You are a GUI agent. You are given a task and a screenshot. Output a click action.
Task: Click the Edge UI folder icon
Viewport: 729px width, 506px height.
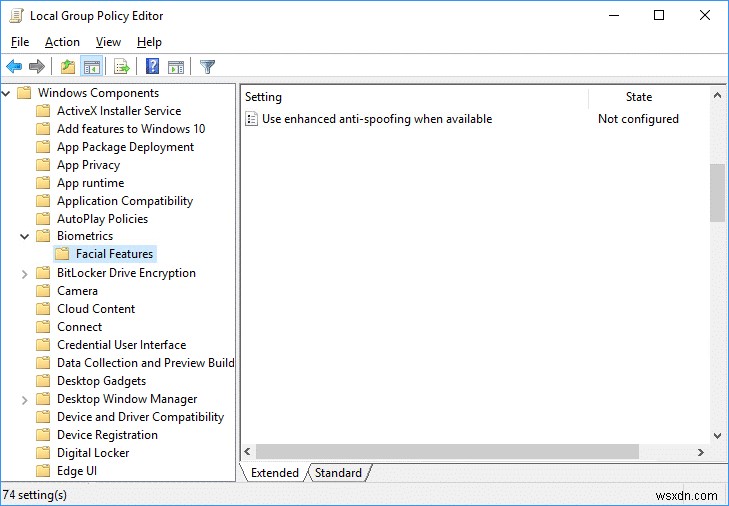pos(43,471)
